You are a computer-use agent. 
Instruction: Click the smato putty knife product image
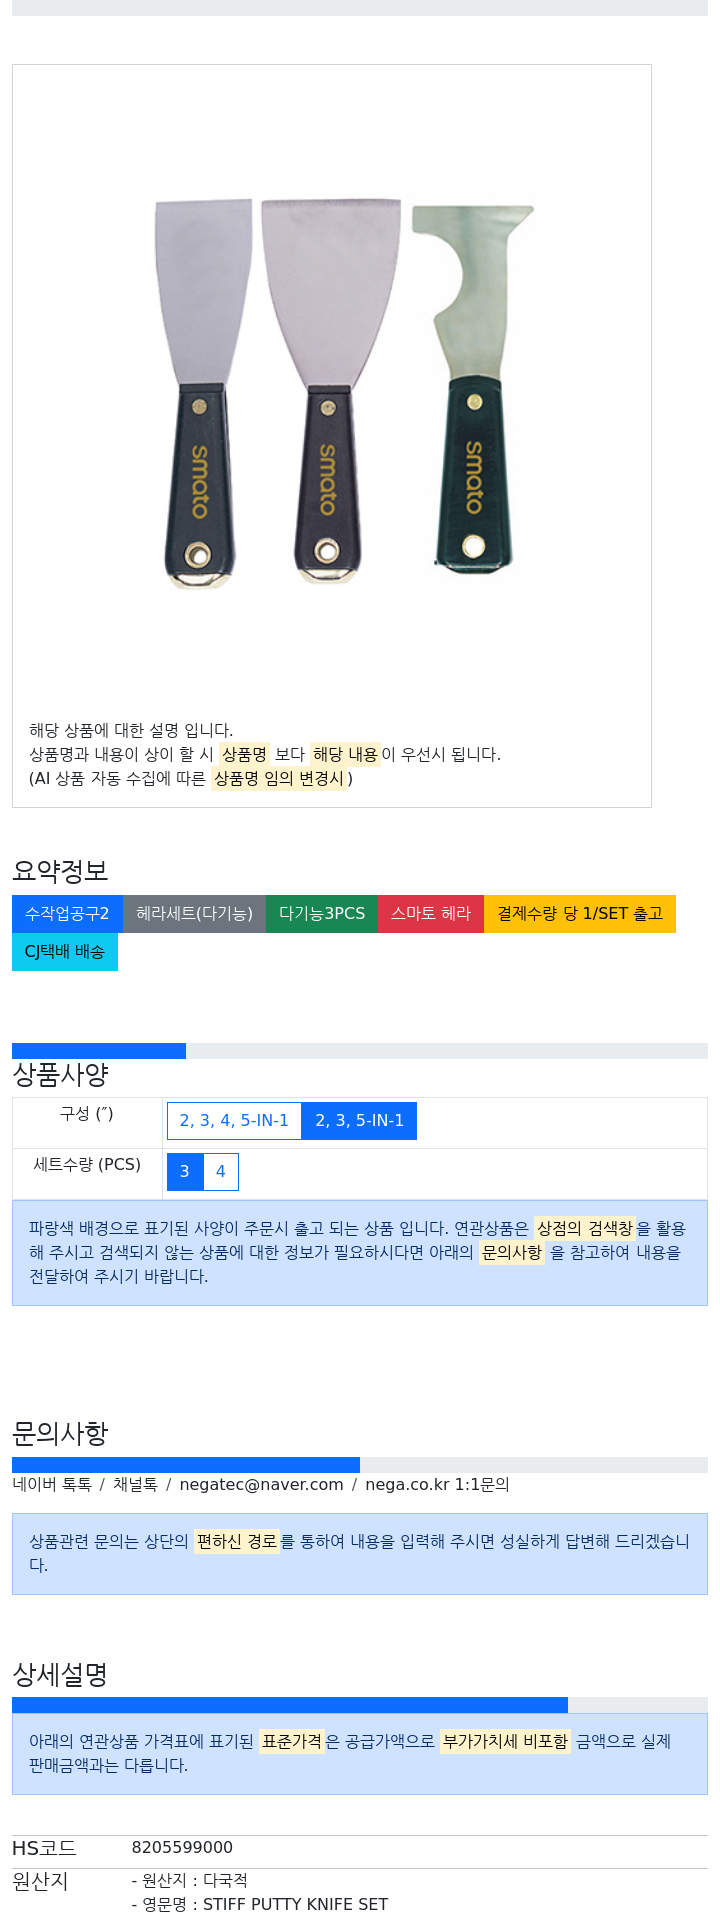point(331,390)
